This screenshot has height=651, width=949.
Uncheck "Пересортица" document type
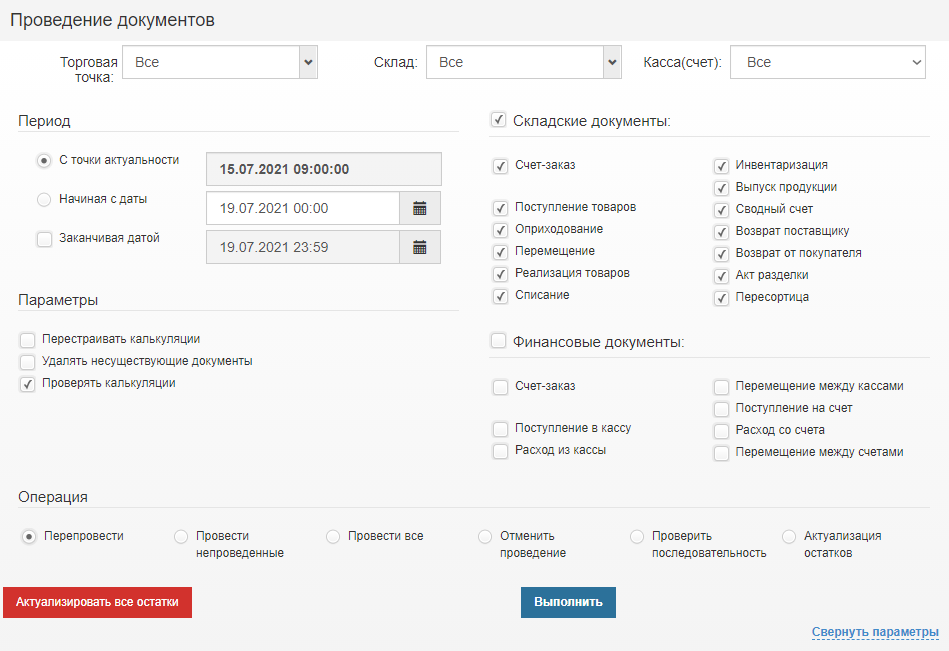[x=721, y=297]
